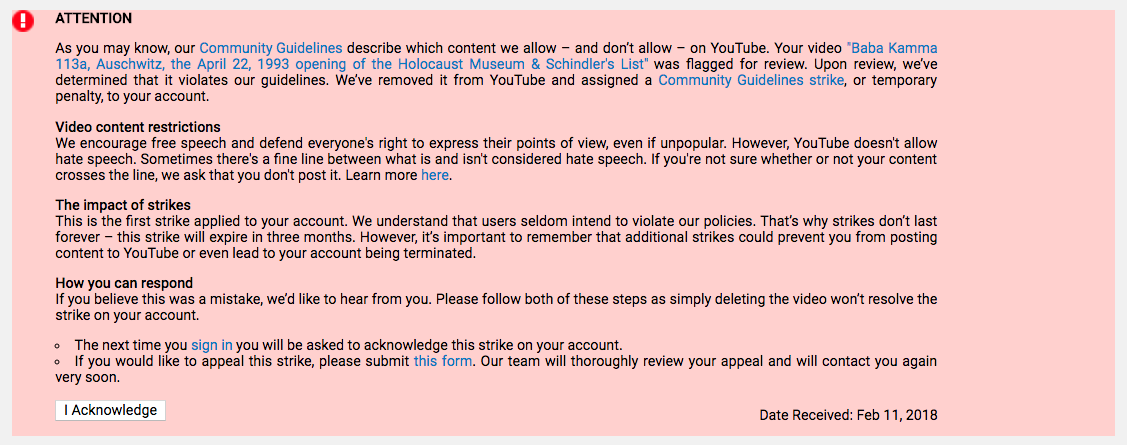1127x445 pixels.
Task: Select the "Video content restrictions" heading
Action: coord(138,128)
